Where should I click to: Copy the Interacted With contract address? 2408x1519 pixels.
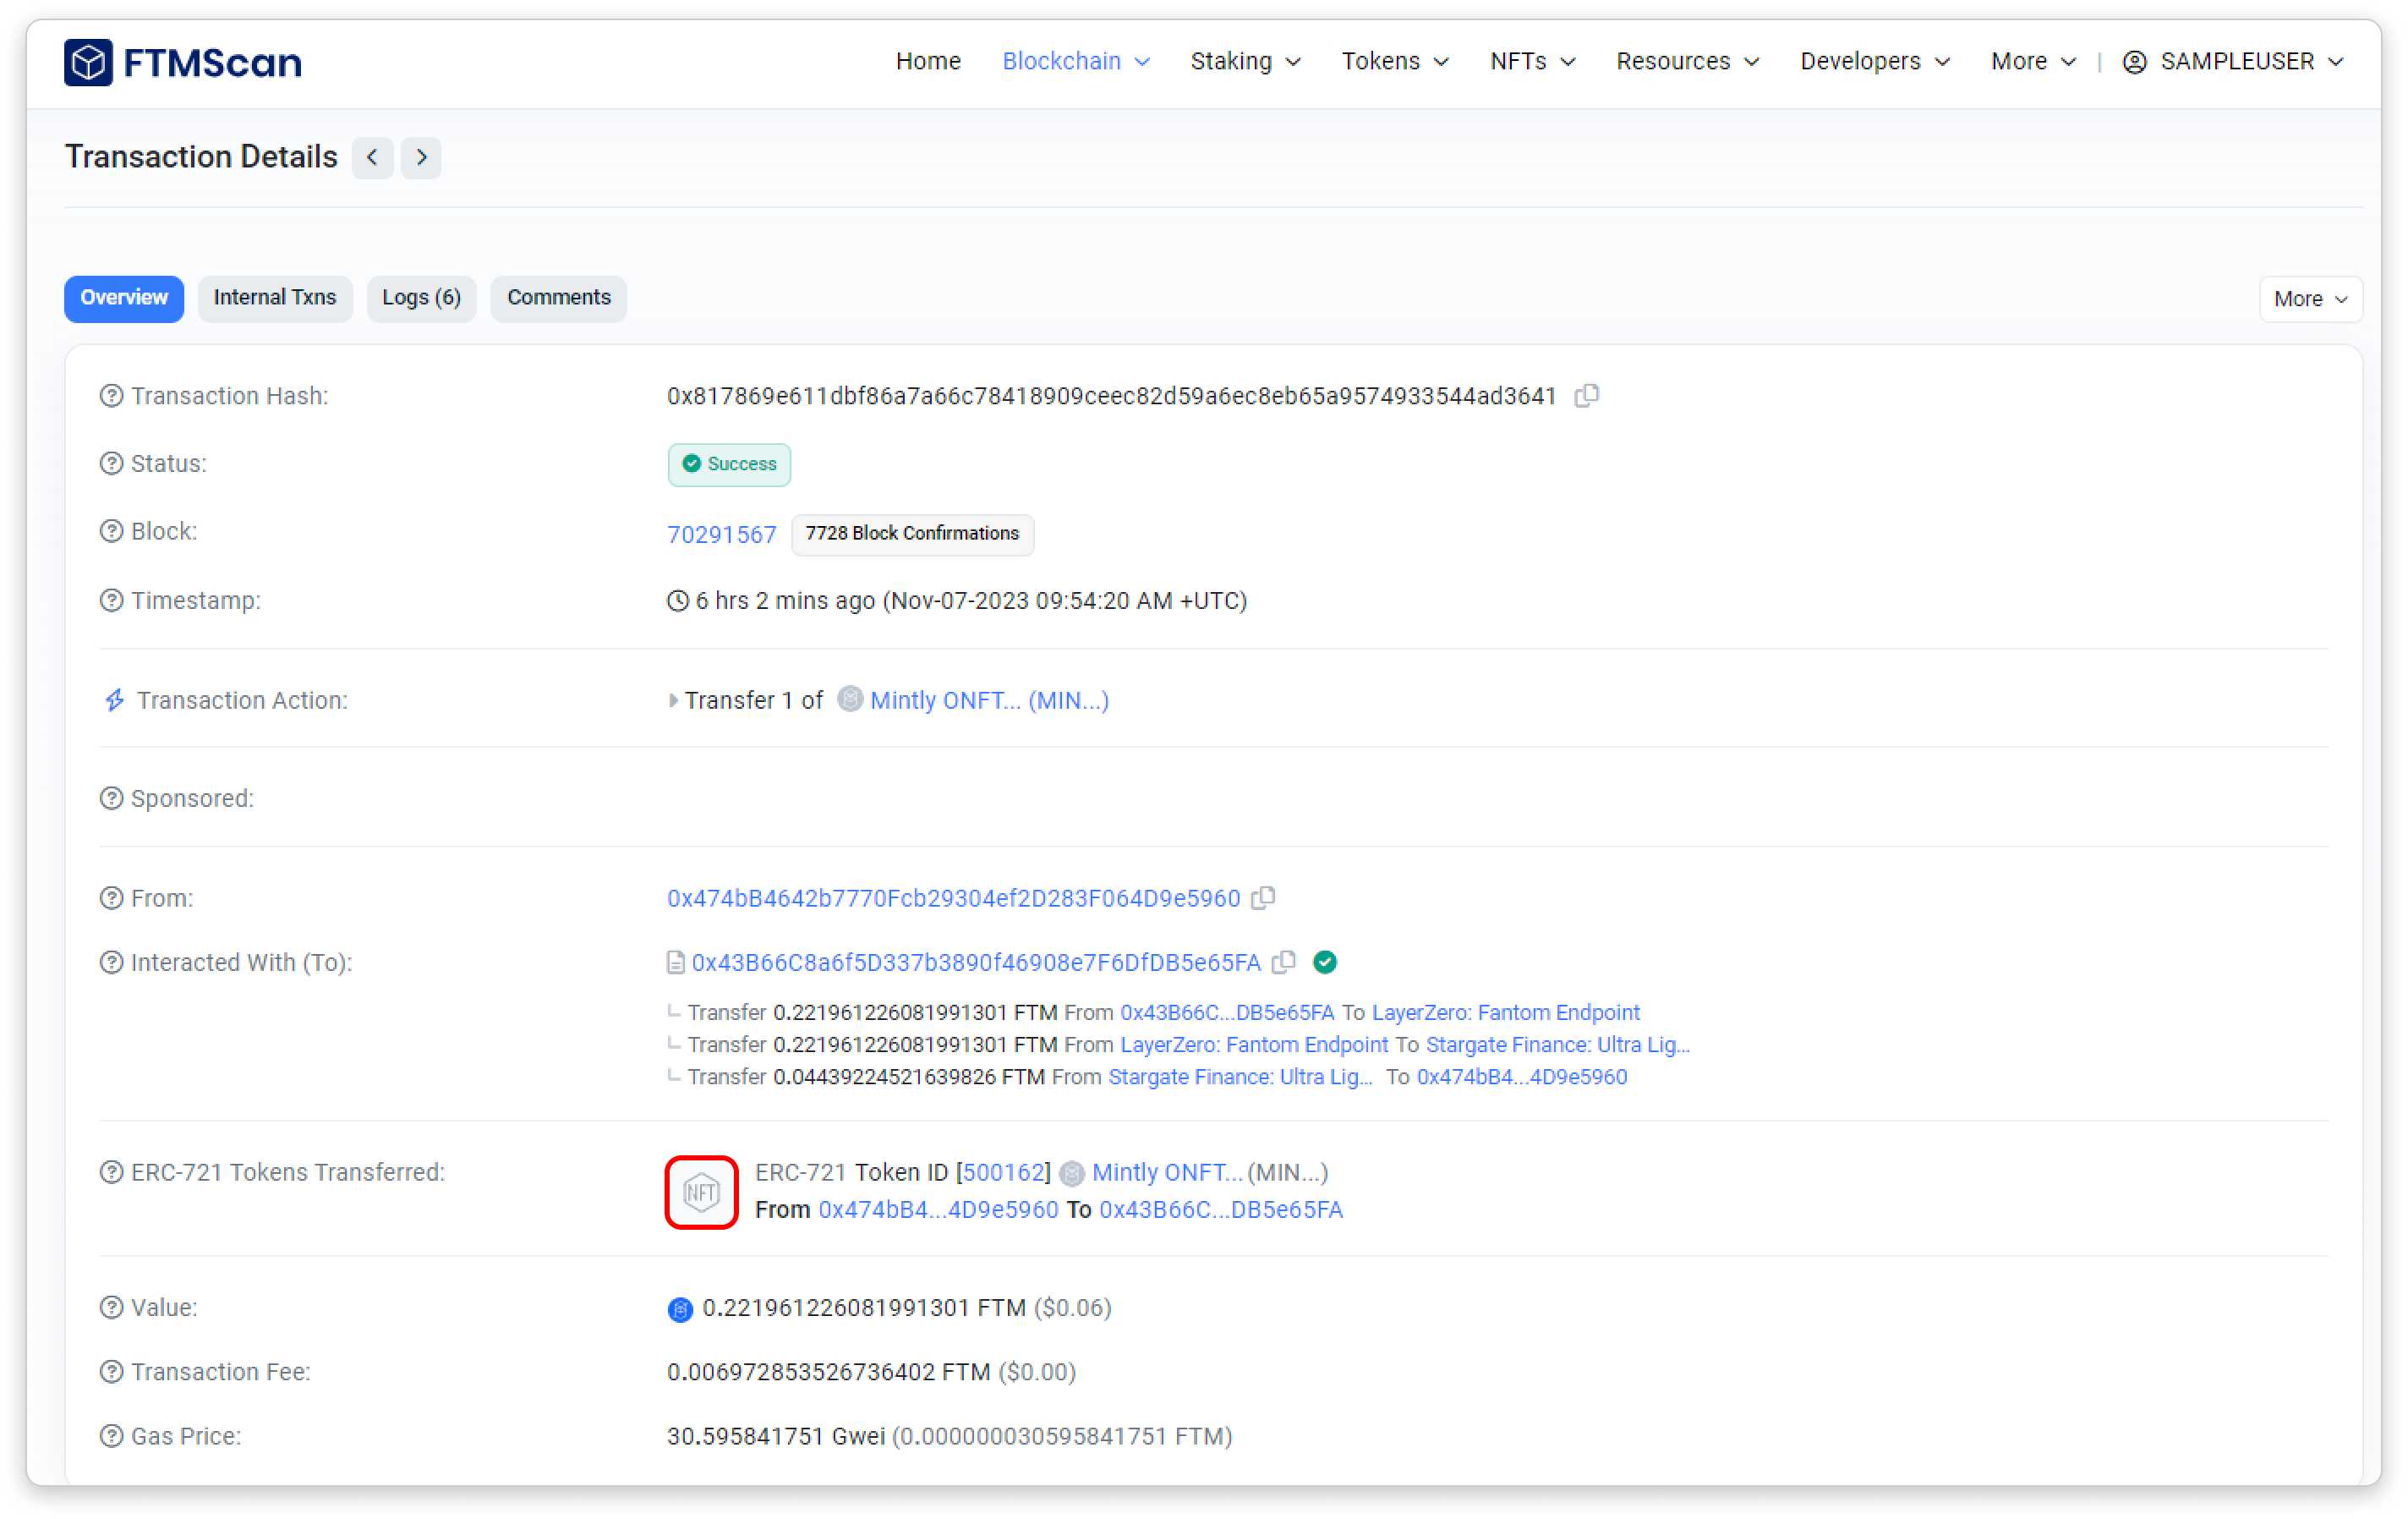tap(1284, 962)
